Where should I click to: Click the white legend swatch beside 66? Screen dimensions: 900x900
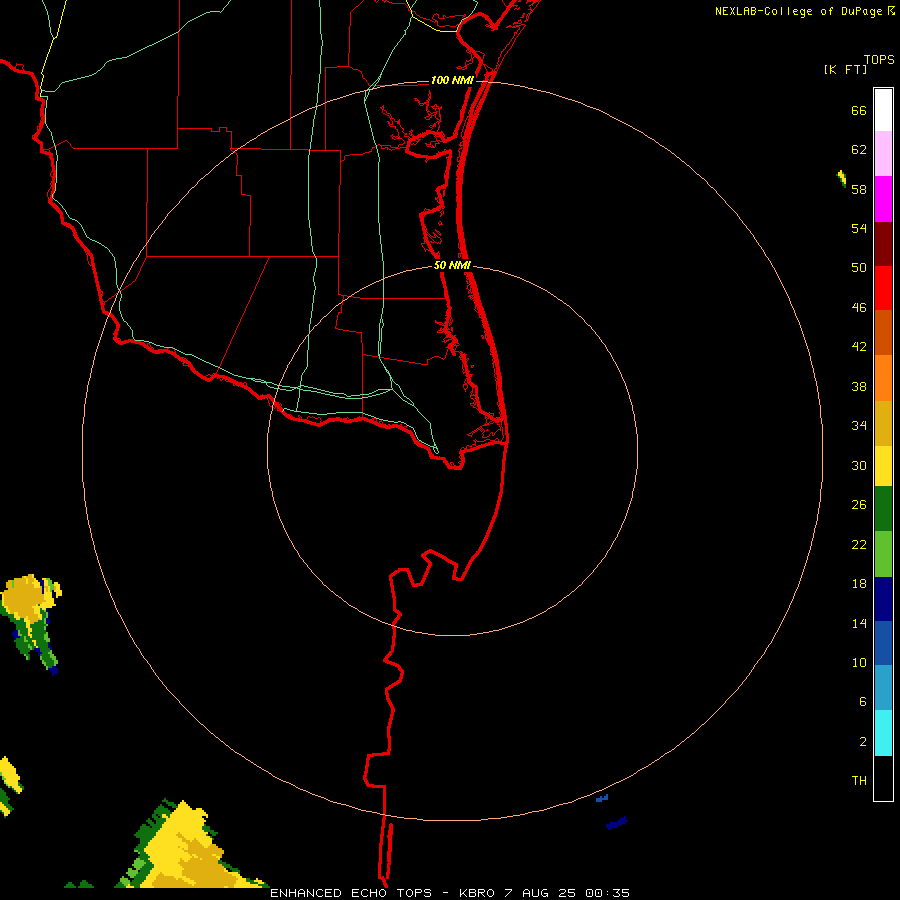[x=883, y=110]
